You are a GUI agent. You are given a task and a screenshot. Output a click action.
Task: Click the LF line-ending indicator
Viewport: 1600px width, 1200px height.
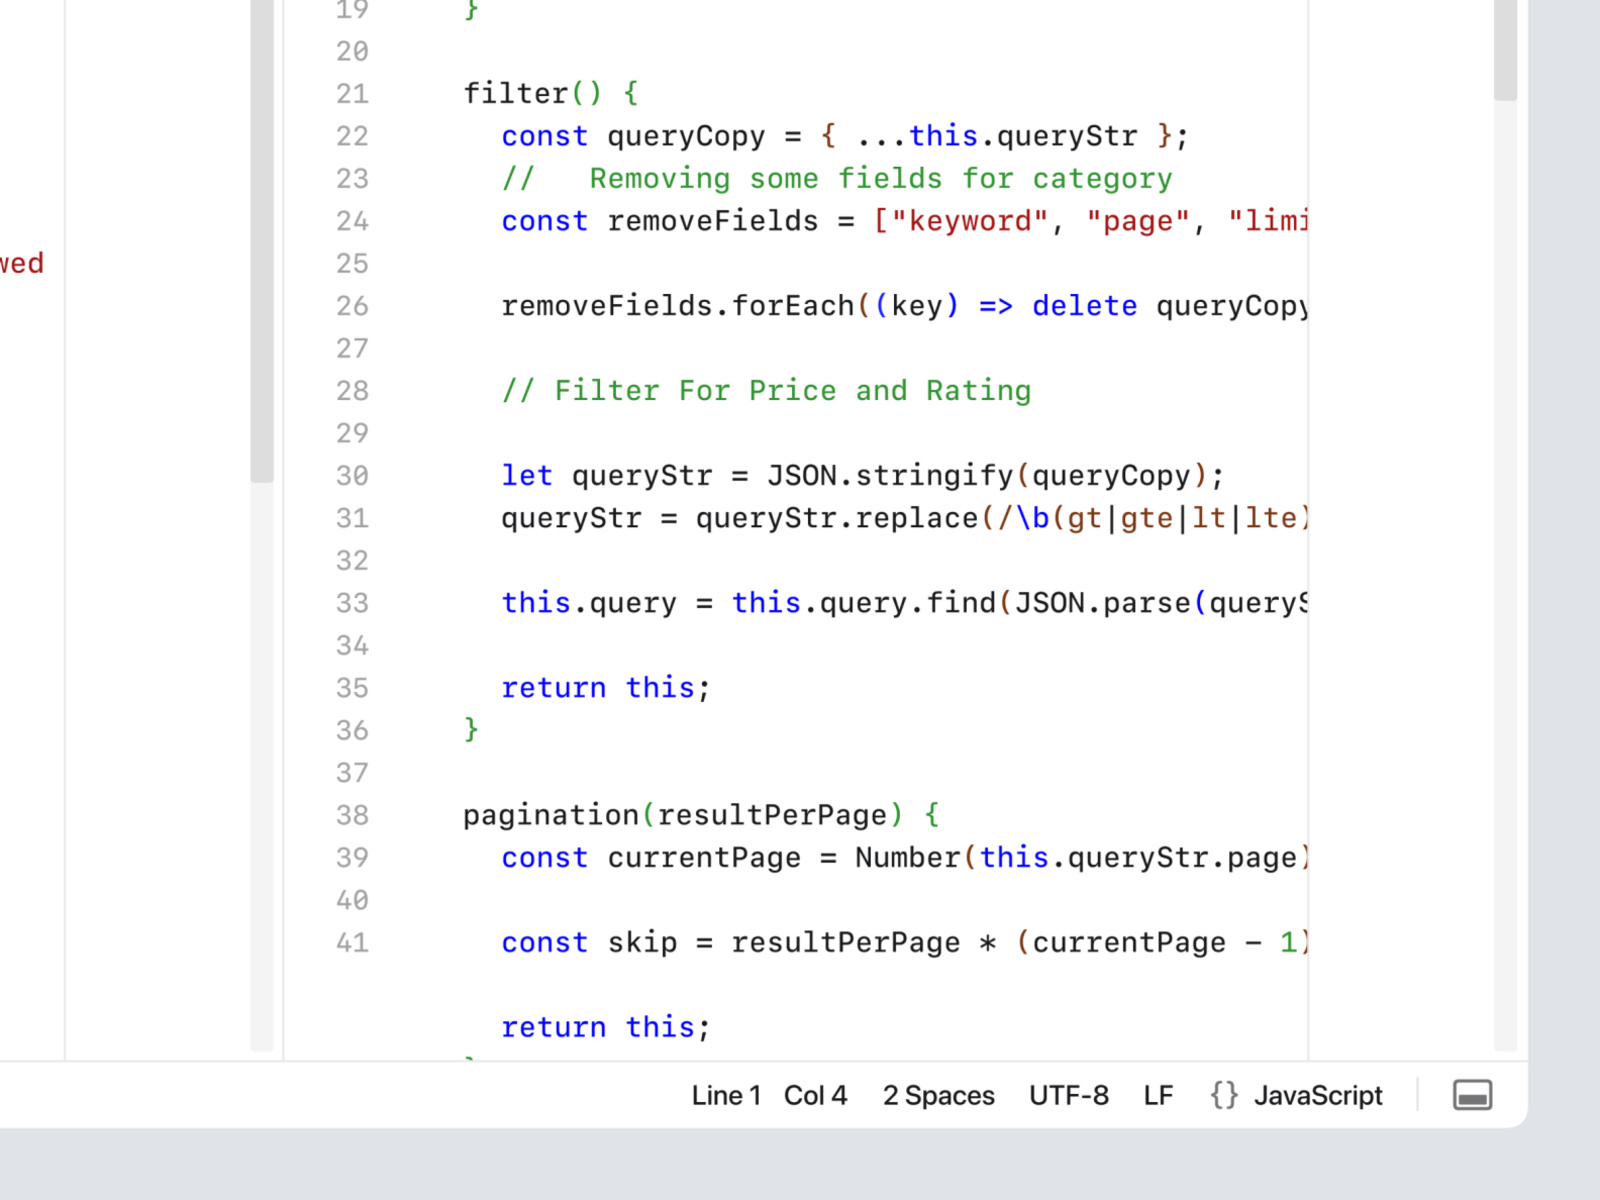[x=1157, y=1095]
